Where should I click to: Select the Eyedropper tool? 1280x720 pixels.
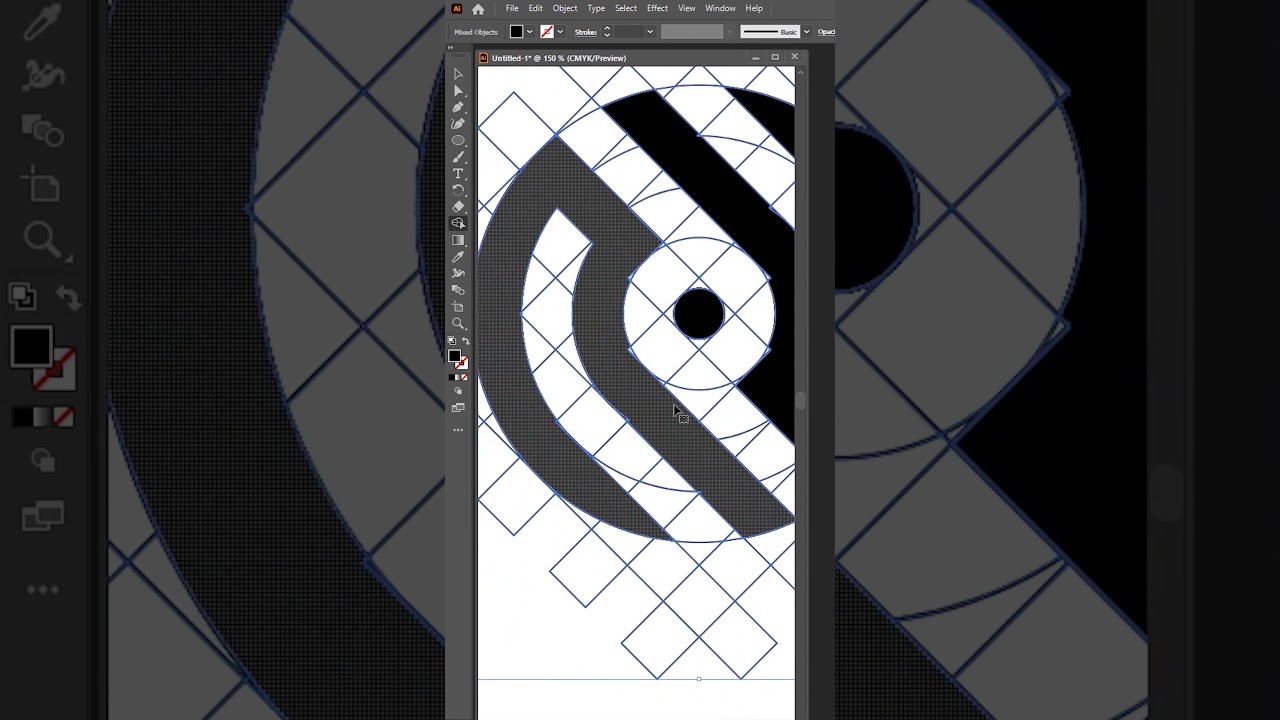pyautogui.click(x=458, y=258)
